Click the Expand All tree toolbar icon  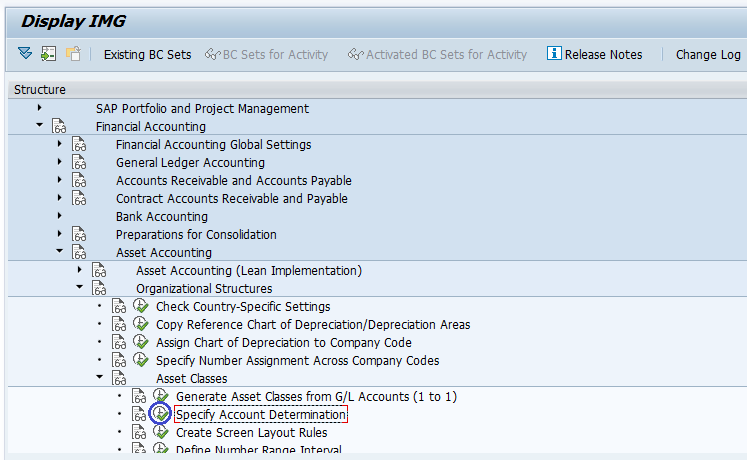25,54
